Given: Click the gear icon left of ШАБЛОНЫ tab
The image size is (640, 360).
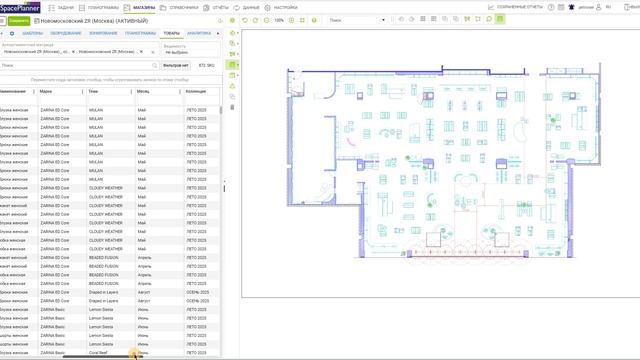Looking at the screenshot, I should [12, 33].
